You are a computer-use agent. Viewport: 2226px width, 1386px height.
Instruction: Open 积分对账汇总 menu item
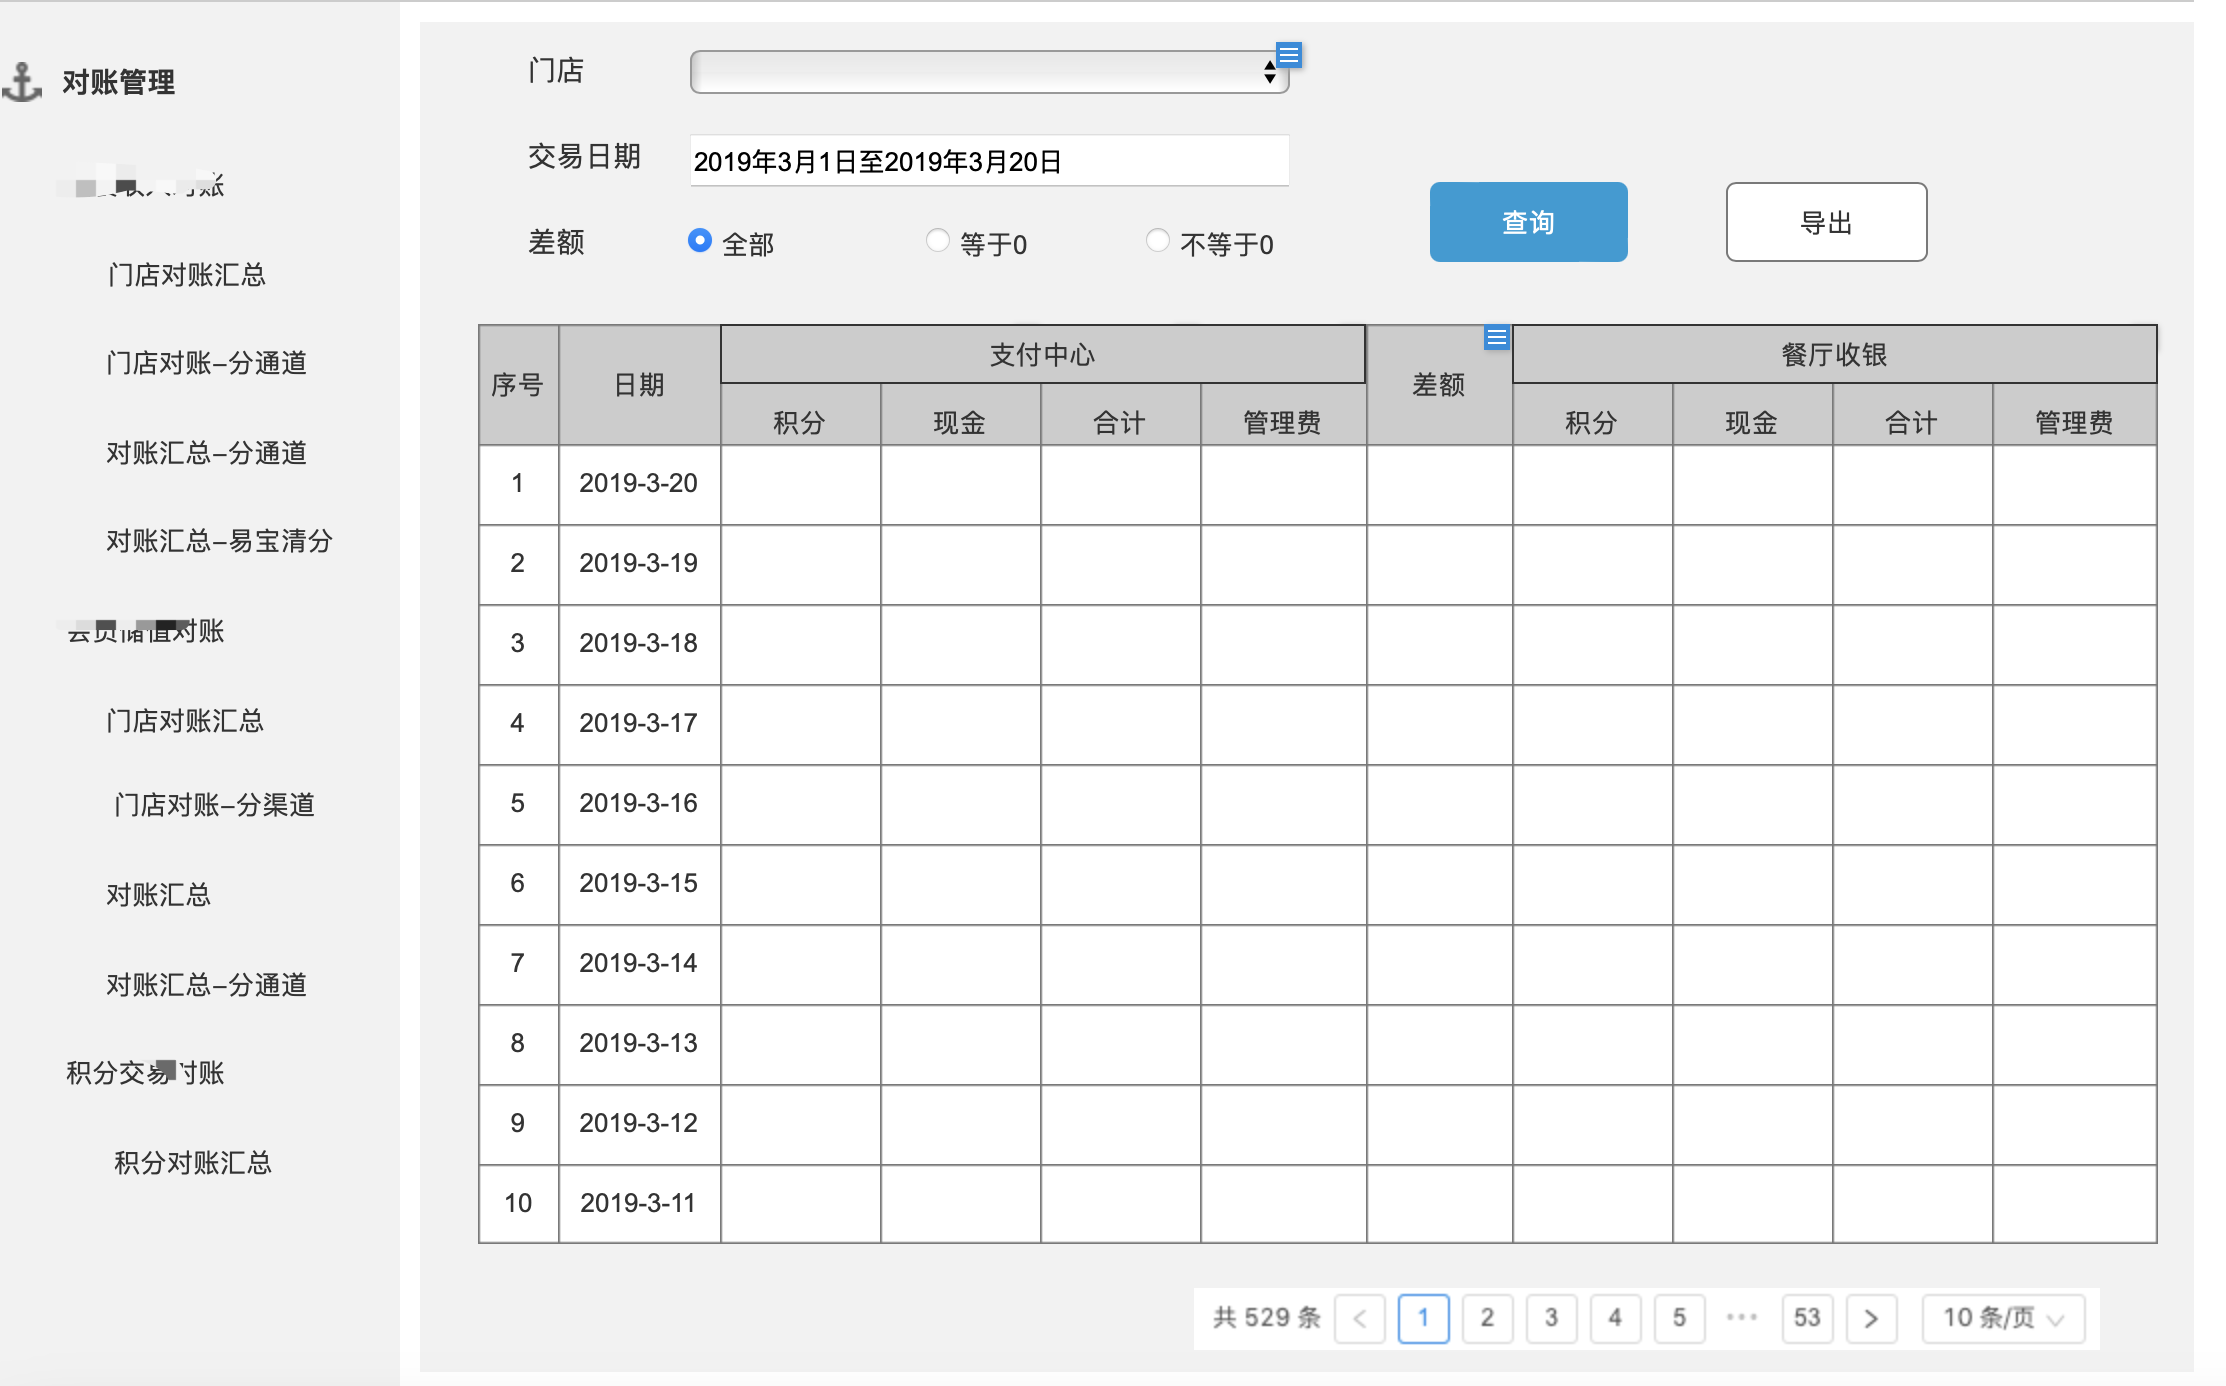[x=193, y=1163]
